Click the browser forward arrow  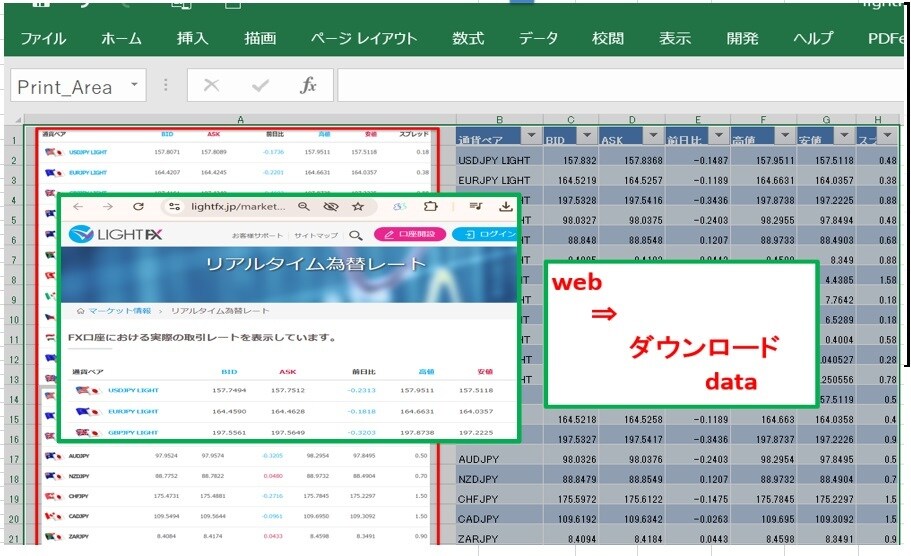(108, 206)
